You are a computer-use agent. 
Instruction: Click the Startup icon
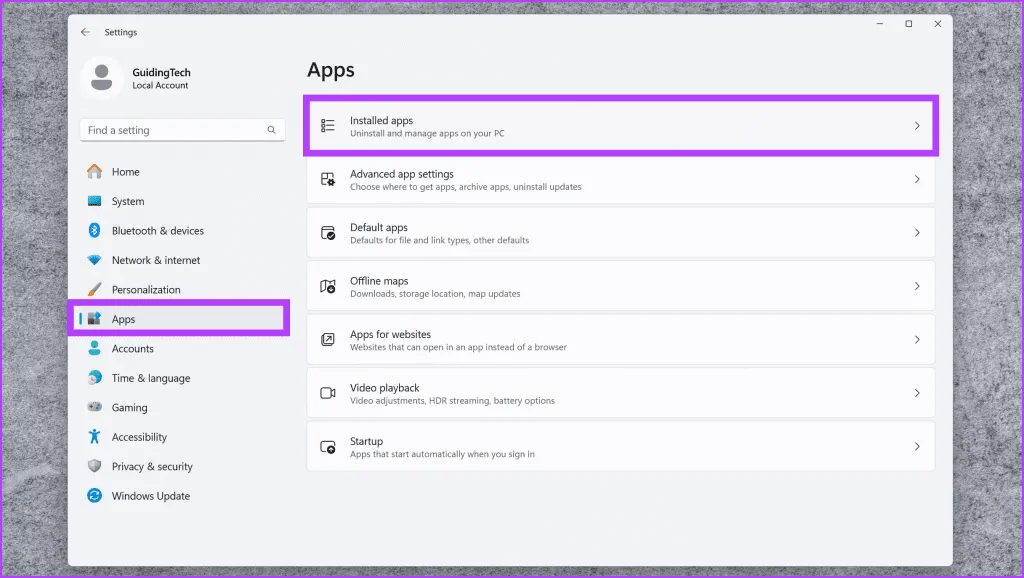(328, 447)
